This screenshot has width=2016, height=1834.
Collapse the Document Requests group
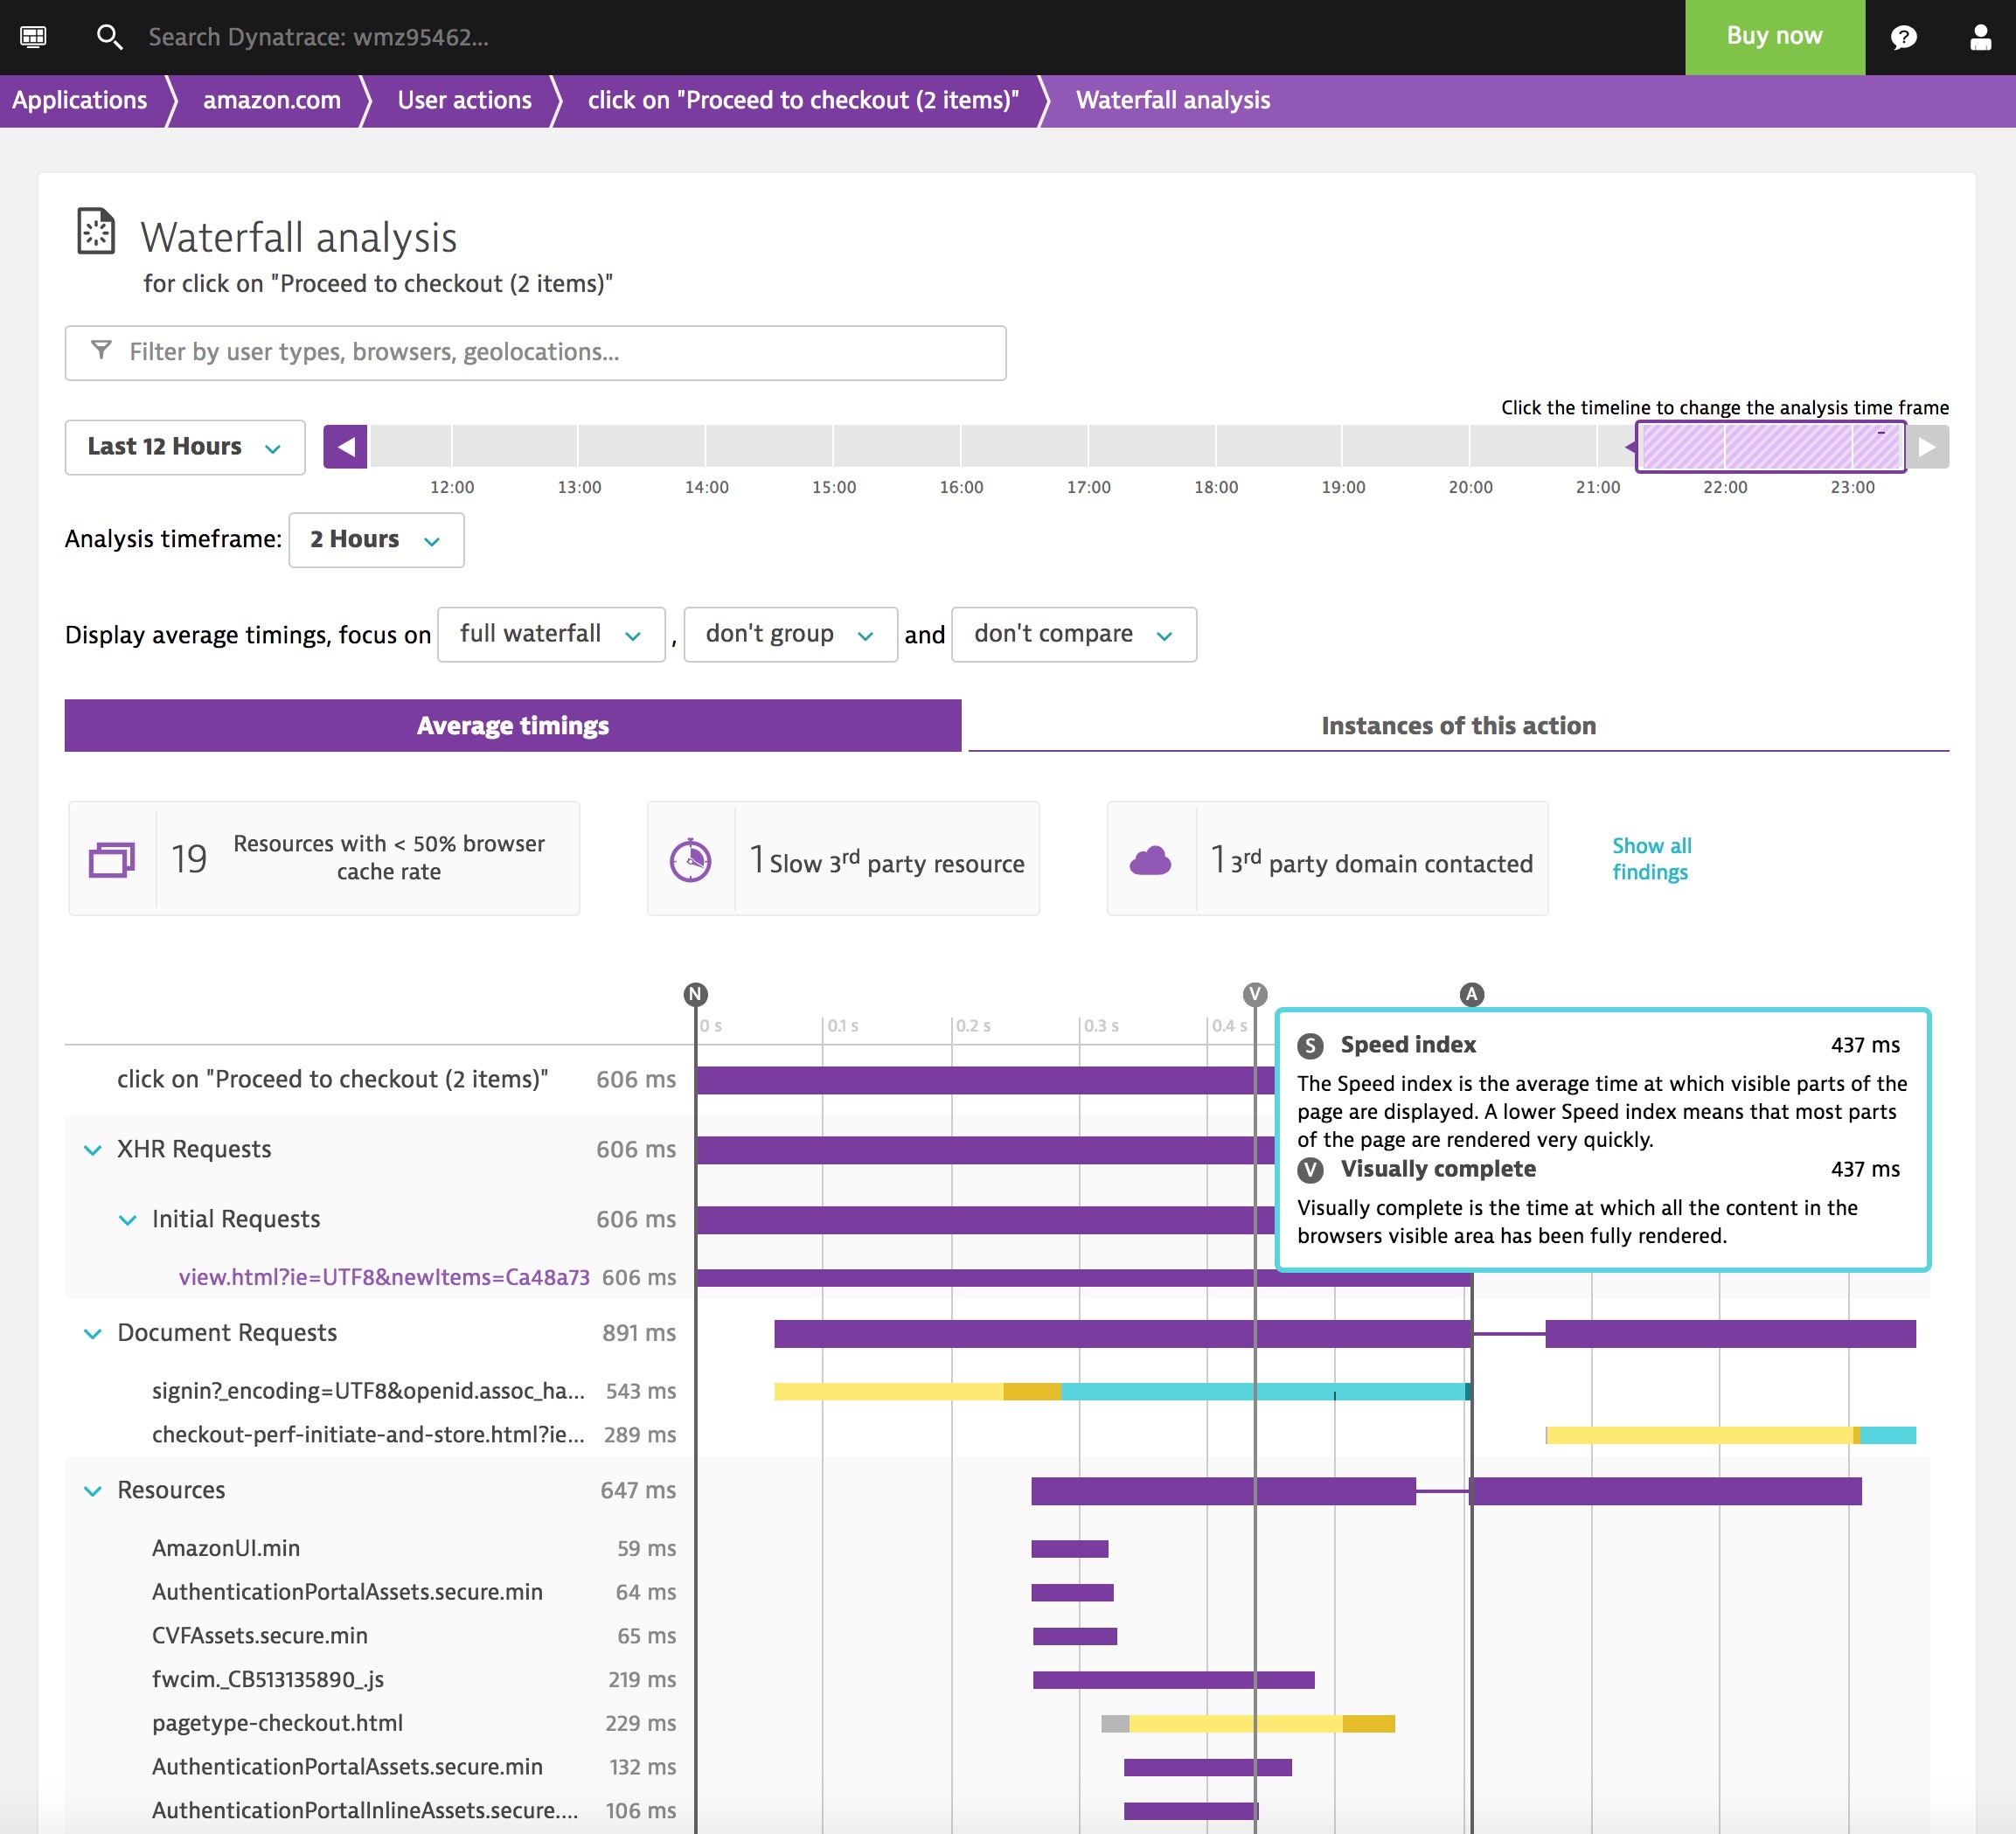point(93,1334)
